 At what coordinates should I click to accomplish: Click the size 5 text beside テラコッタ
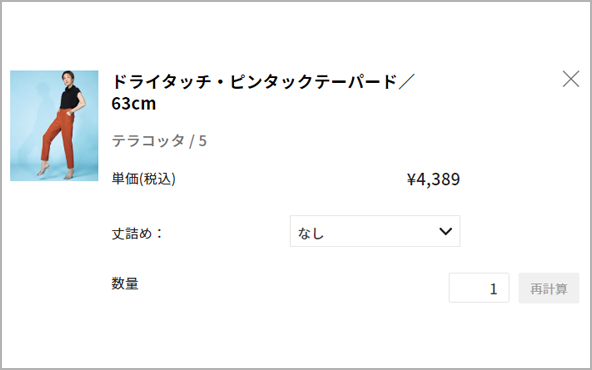[203, 141]
